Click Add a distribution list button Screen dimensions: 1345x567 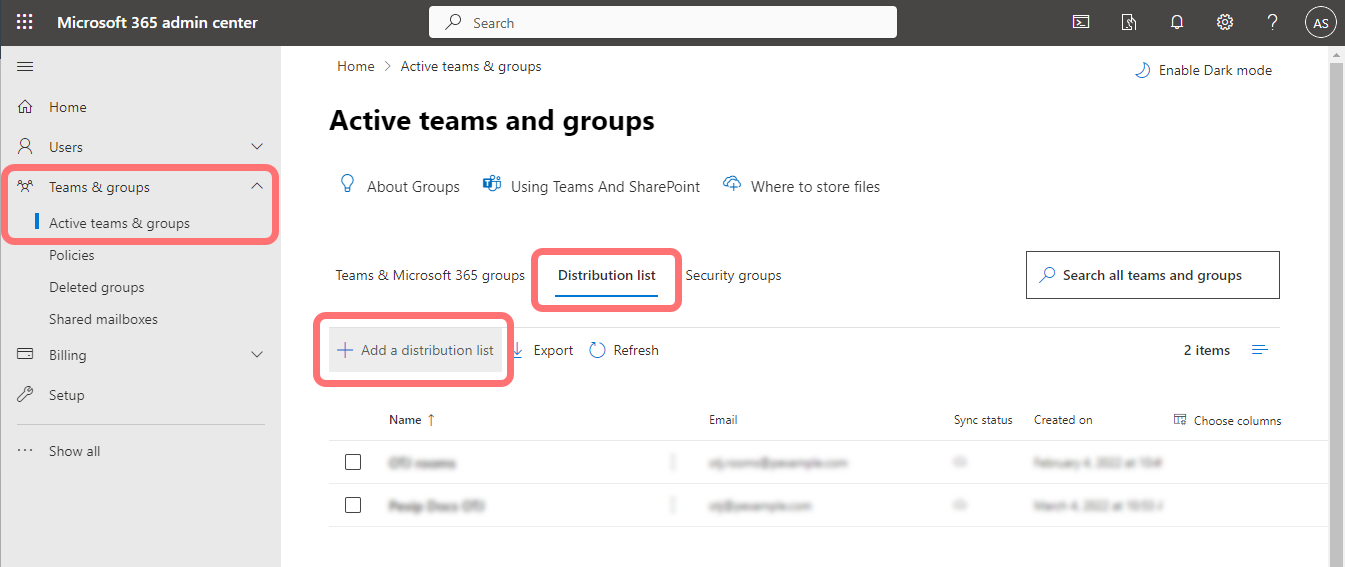click(415, 350)
